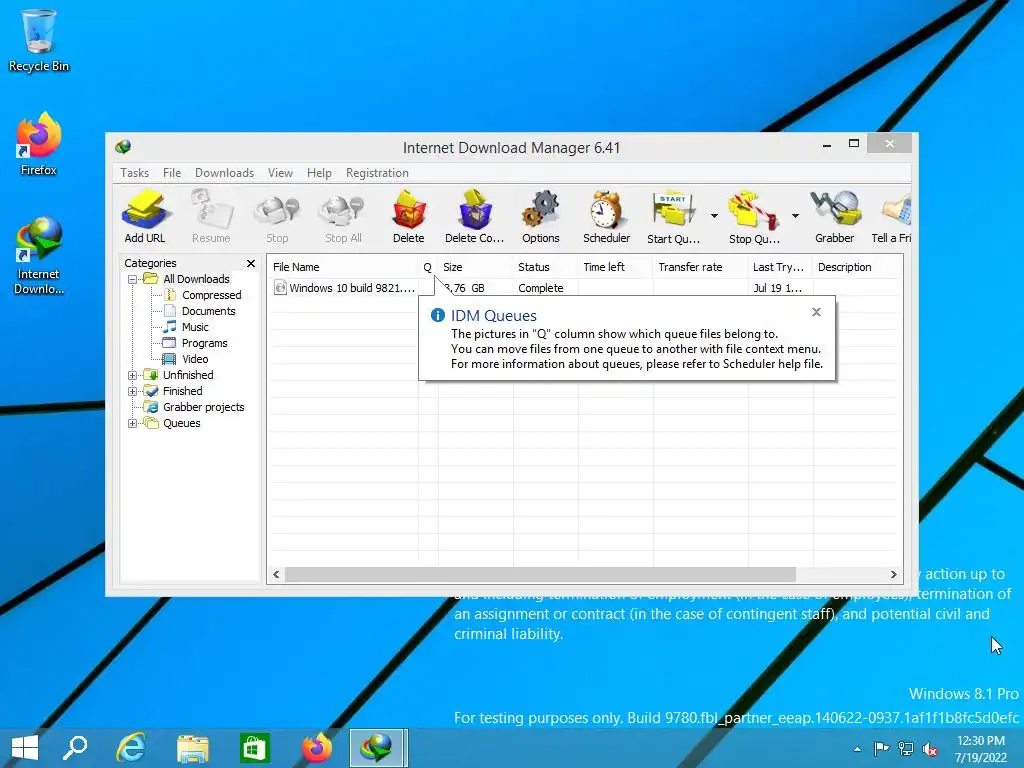Open taskbar Search magnifier

point(75,748)
